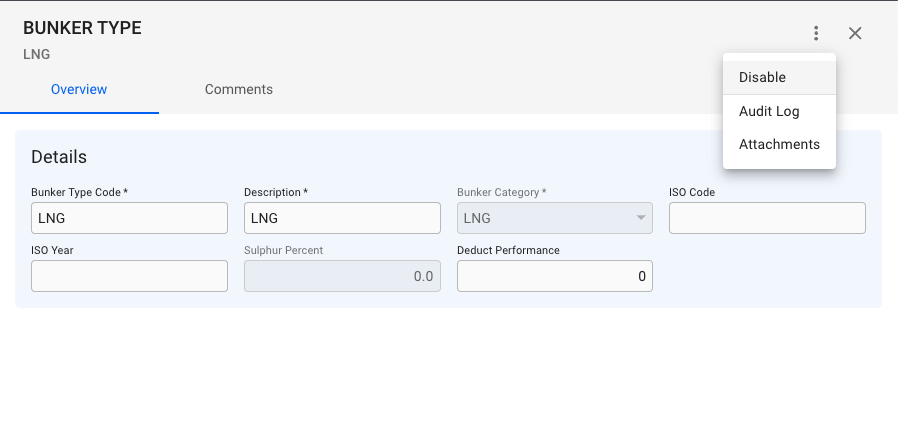Focus the Description text field

[x=342, y=218]
